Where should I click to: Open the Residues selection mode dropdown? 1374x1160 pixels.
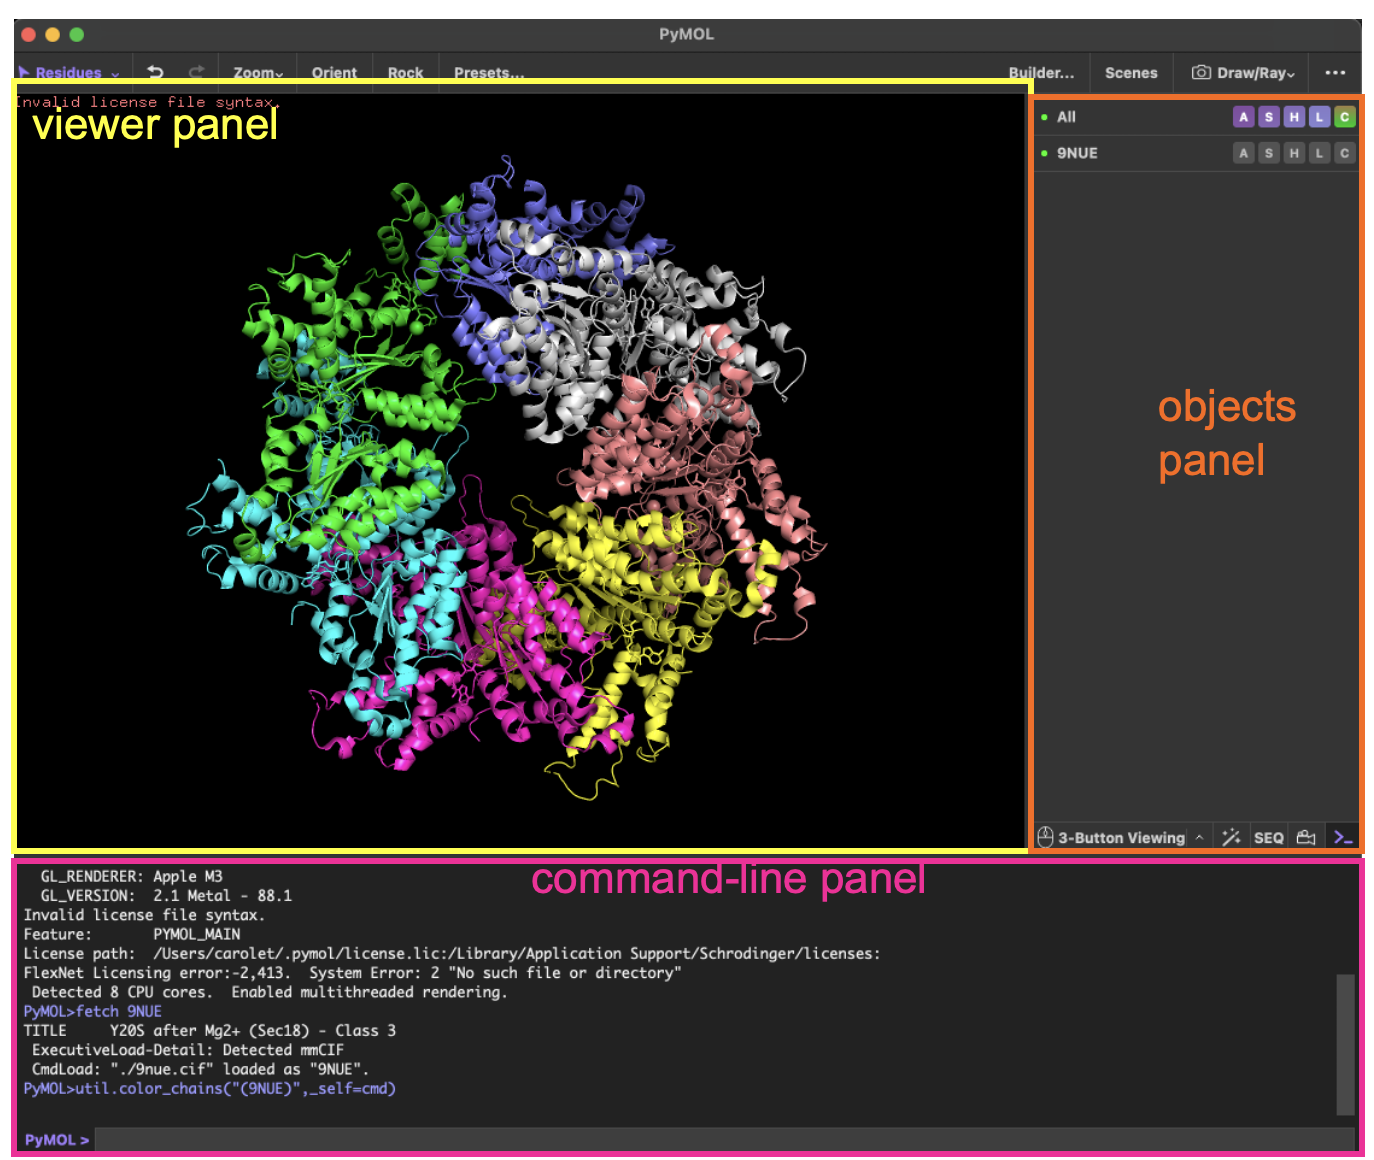pyautogui.click(x=68, y=73)
